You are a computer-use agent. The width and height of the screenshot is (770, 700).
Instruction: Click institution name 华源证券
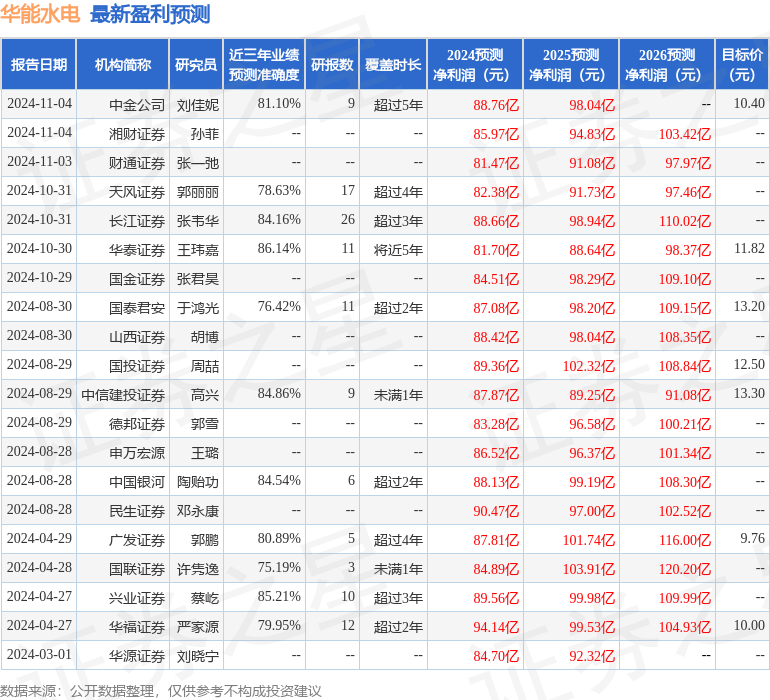[x=137, y=655]
